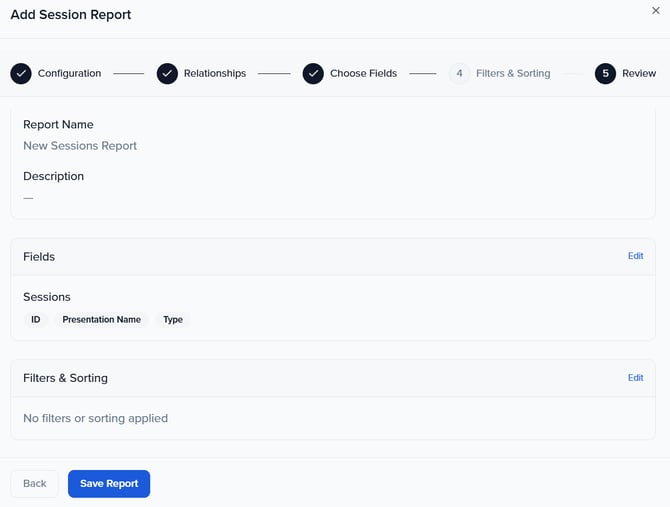The width and height of the screenshot is (670, 507).
Task: Click the New Sessions Report name text
Action: (x=80, y=146)
